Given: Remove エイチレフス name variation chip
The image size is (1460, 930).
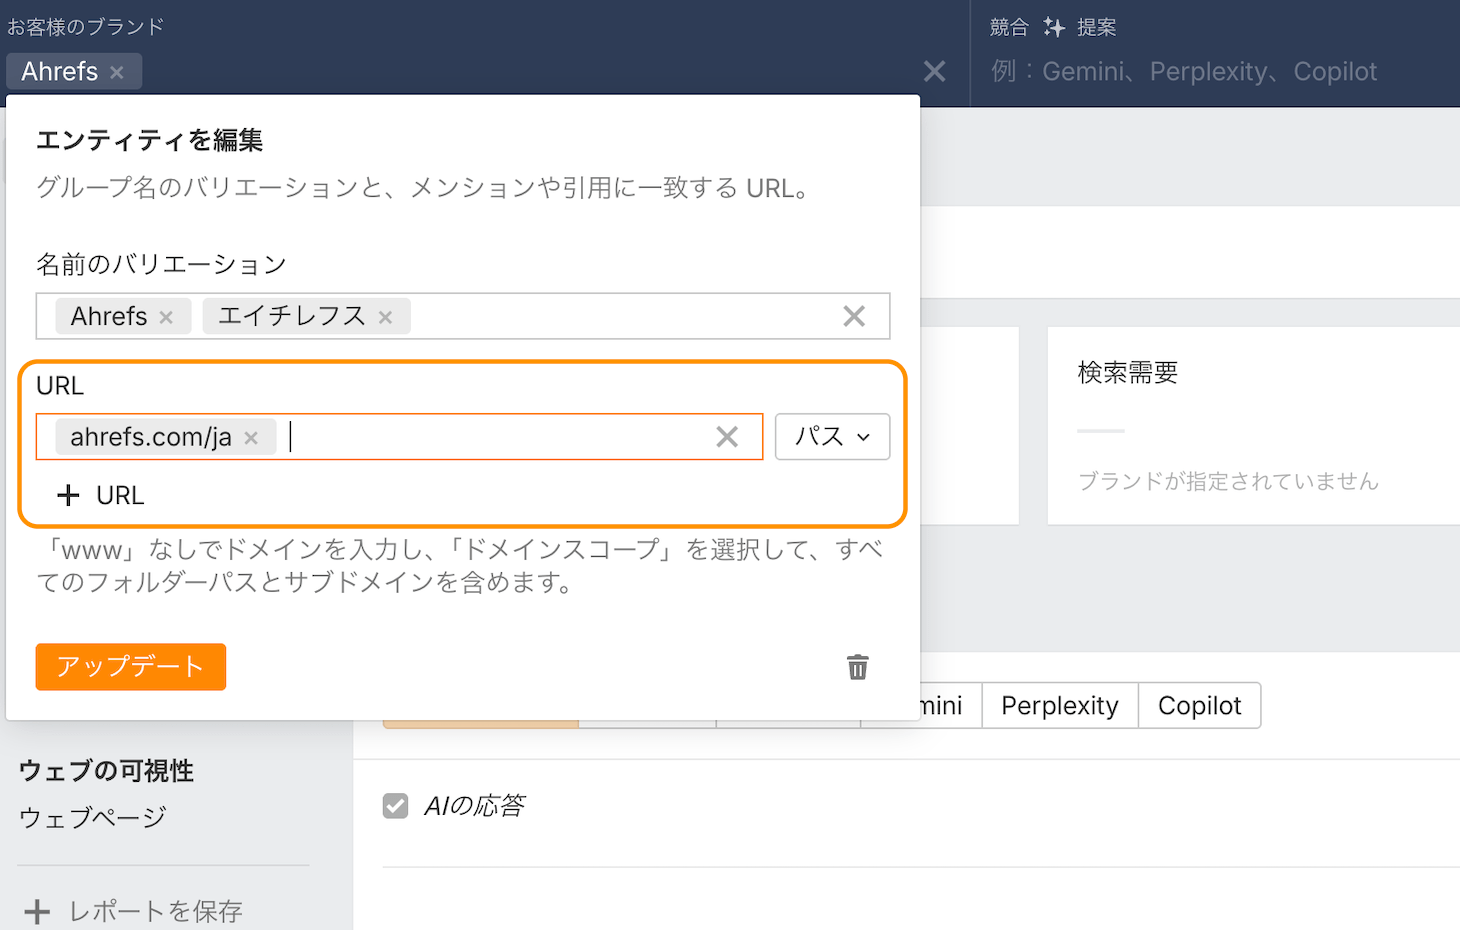Looking at the screenshot, I should pos(385,317).
